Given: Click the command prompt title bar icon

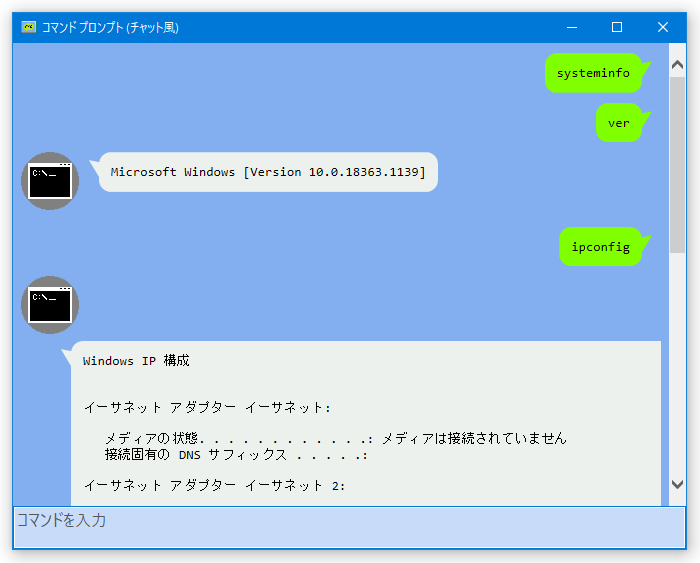Looking at the screenshot, I should [29, 27].
